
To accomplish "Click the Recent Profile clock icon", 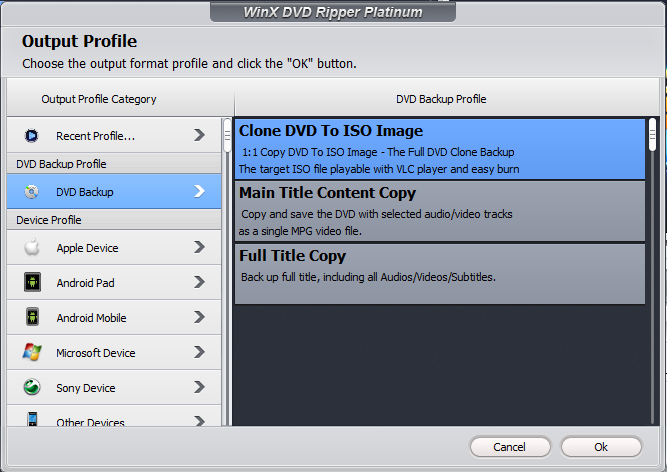I will (x=32, y=135).
